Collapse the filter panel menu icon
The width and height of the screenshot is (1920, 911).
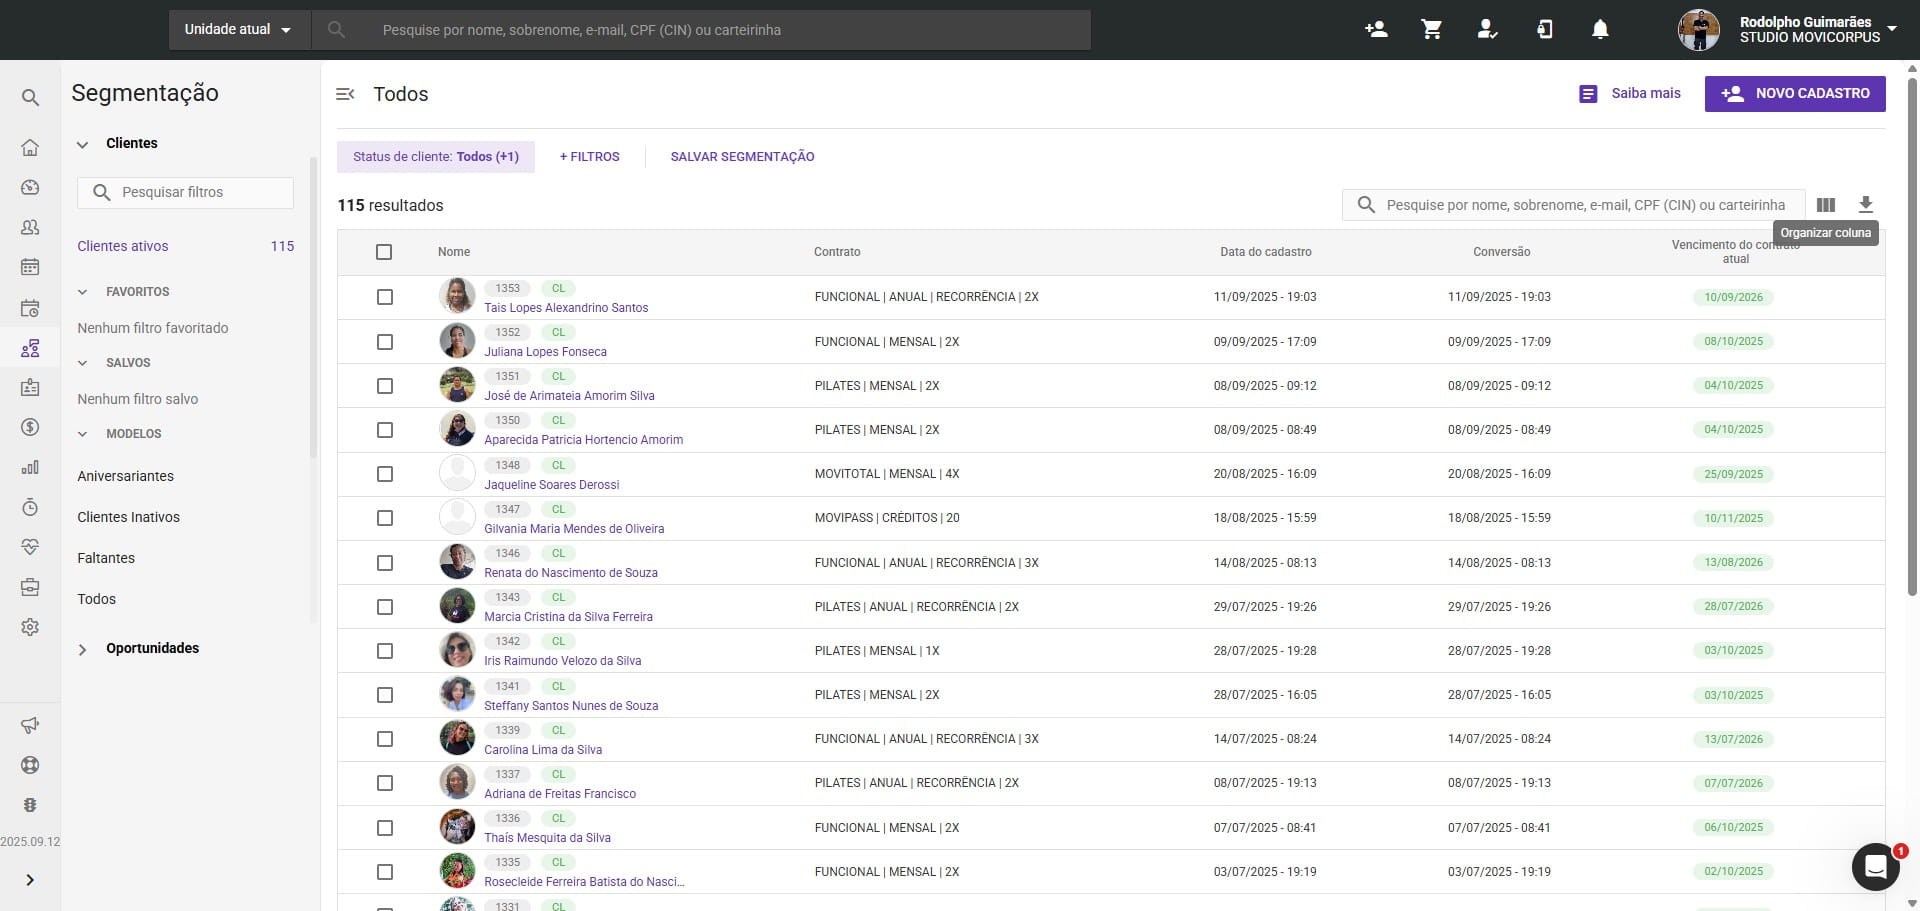tap(345, 94)
